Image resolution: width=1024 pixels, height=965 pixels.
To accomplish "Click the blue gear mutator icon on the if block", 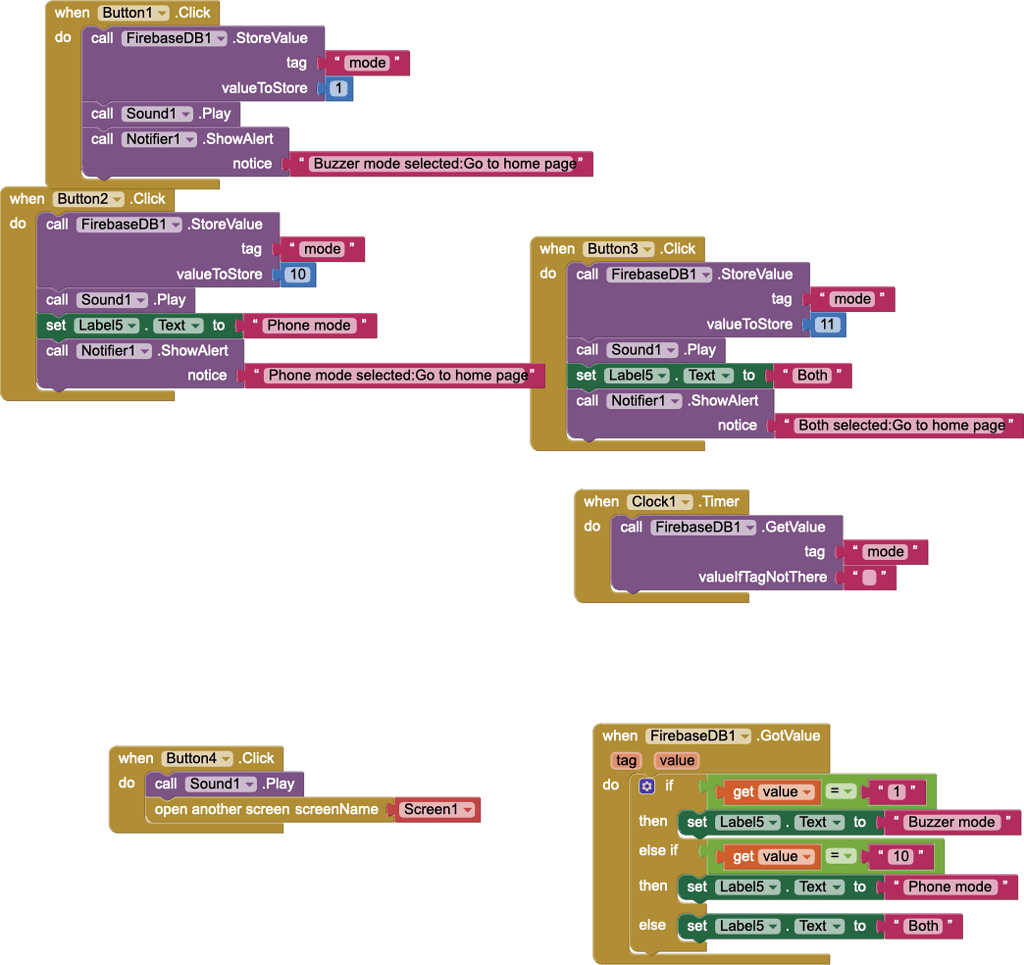I will (647, 786).
